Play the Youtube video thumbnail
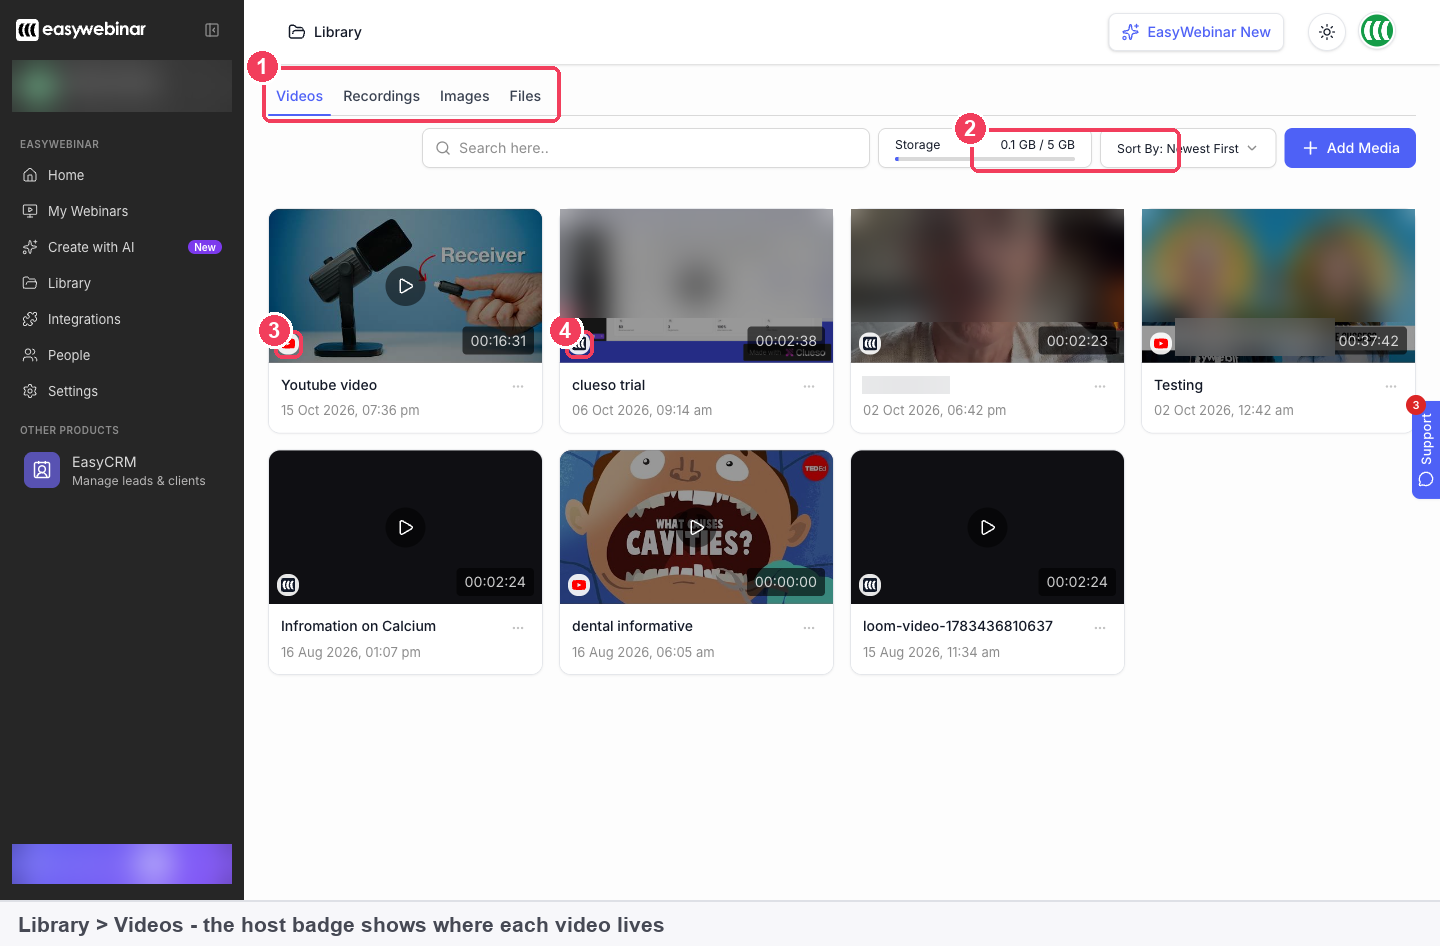Viewport: 1440px width, 946px height. coord(405,286)
